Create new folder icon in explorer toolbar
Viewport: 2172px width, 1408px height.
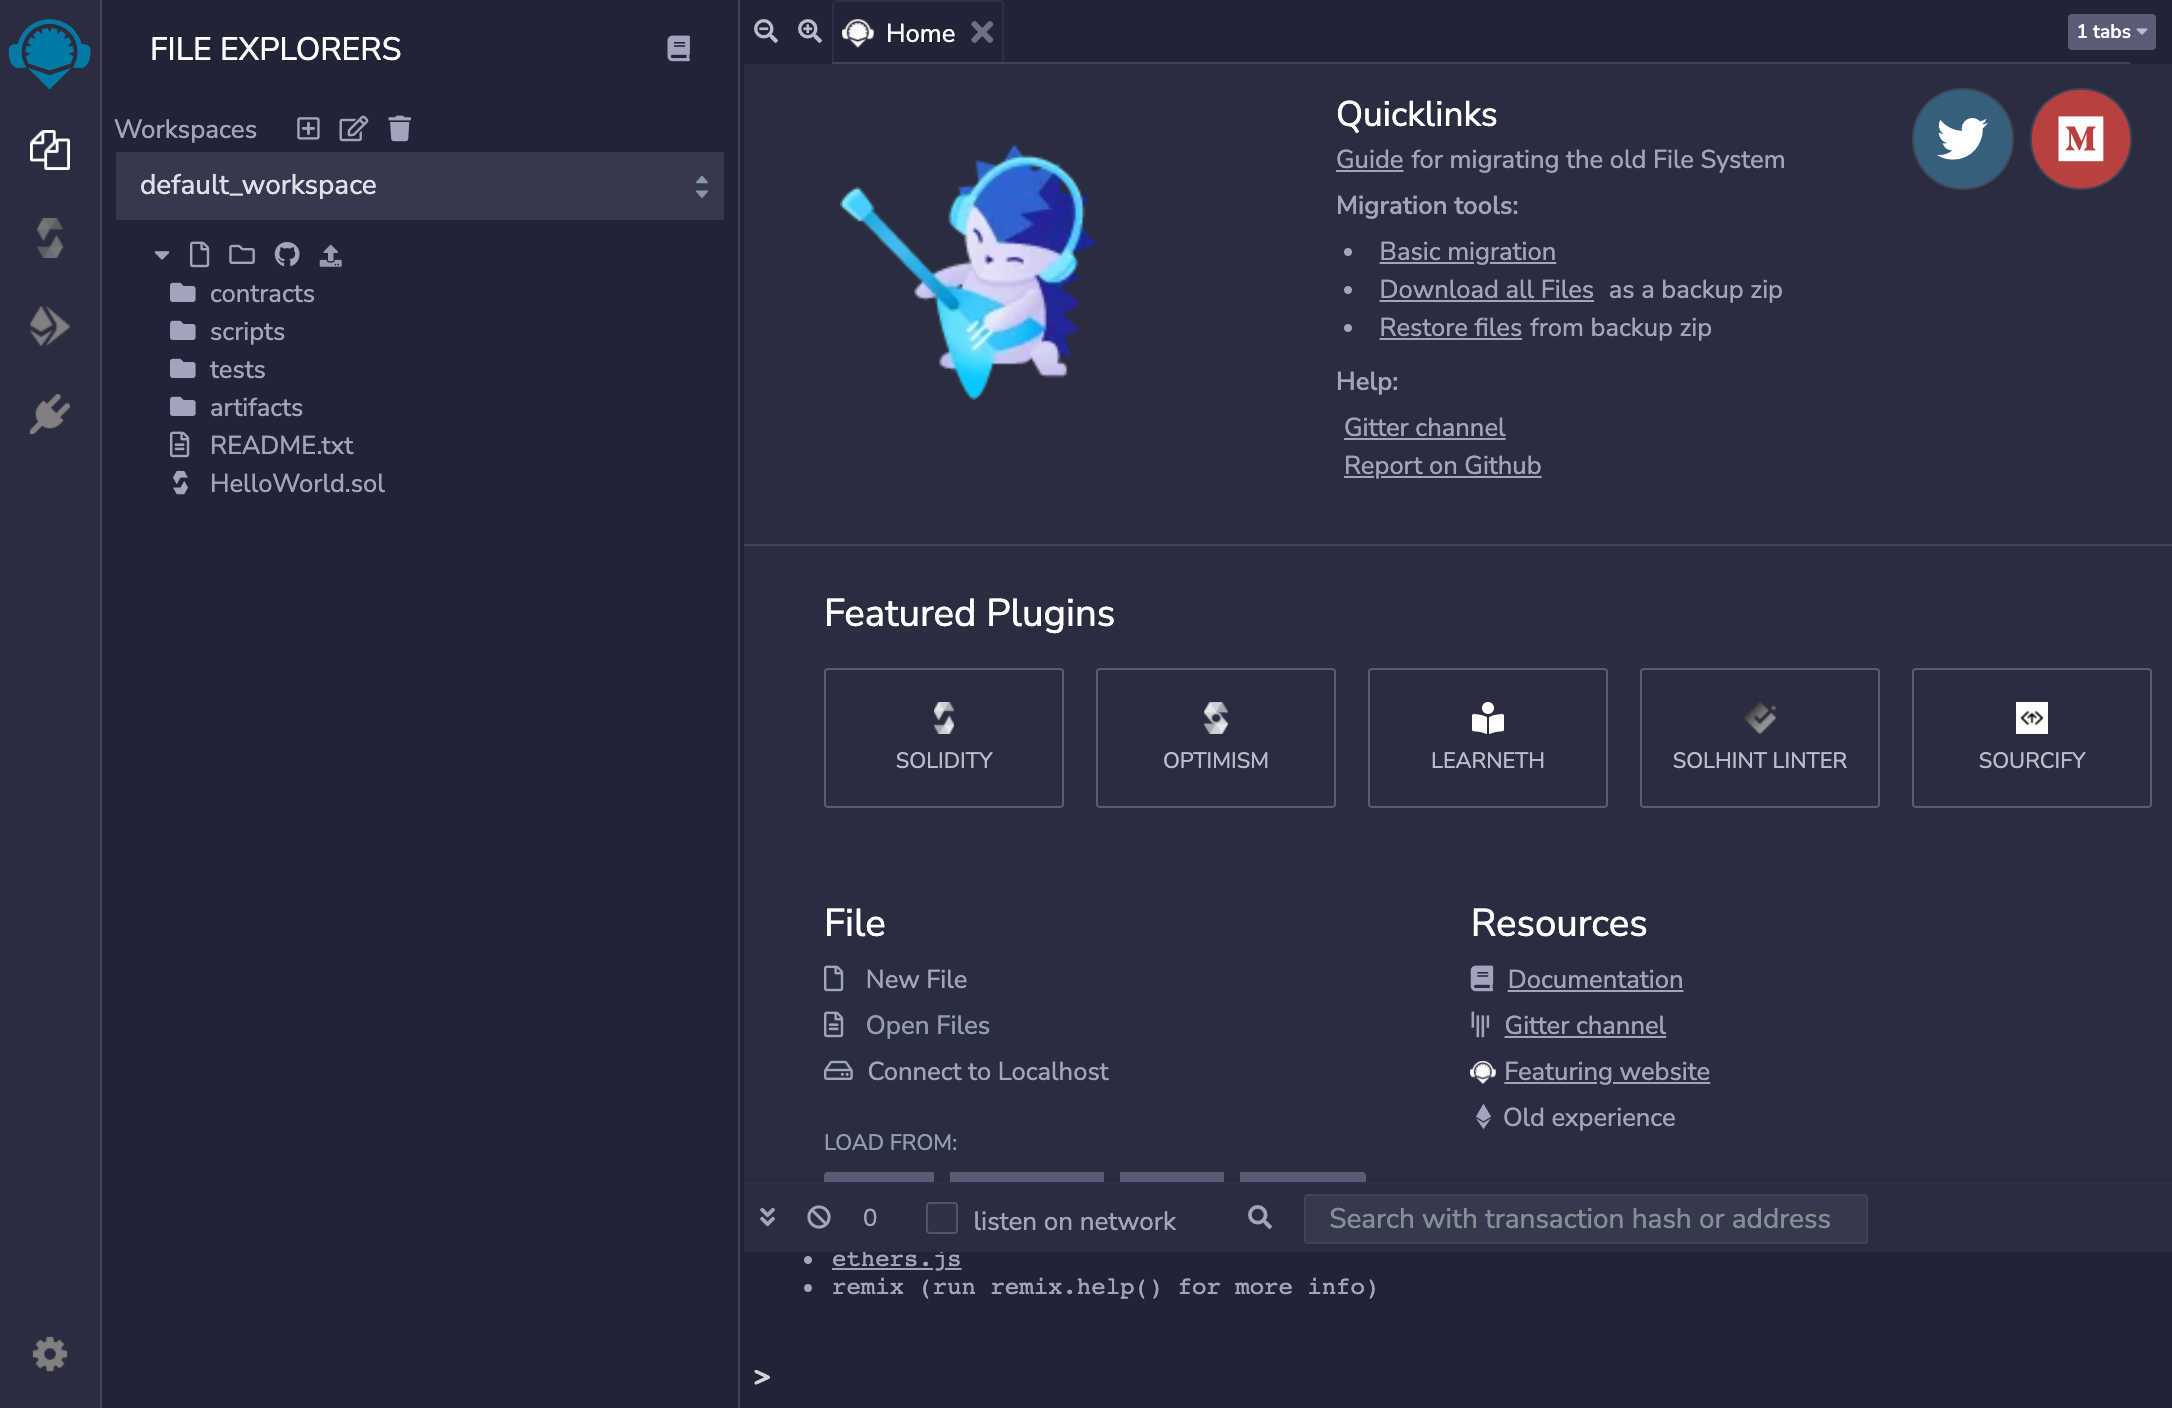[x=242, y=255]
